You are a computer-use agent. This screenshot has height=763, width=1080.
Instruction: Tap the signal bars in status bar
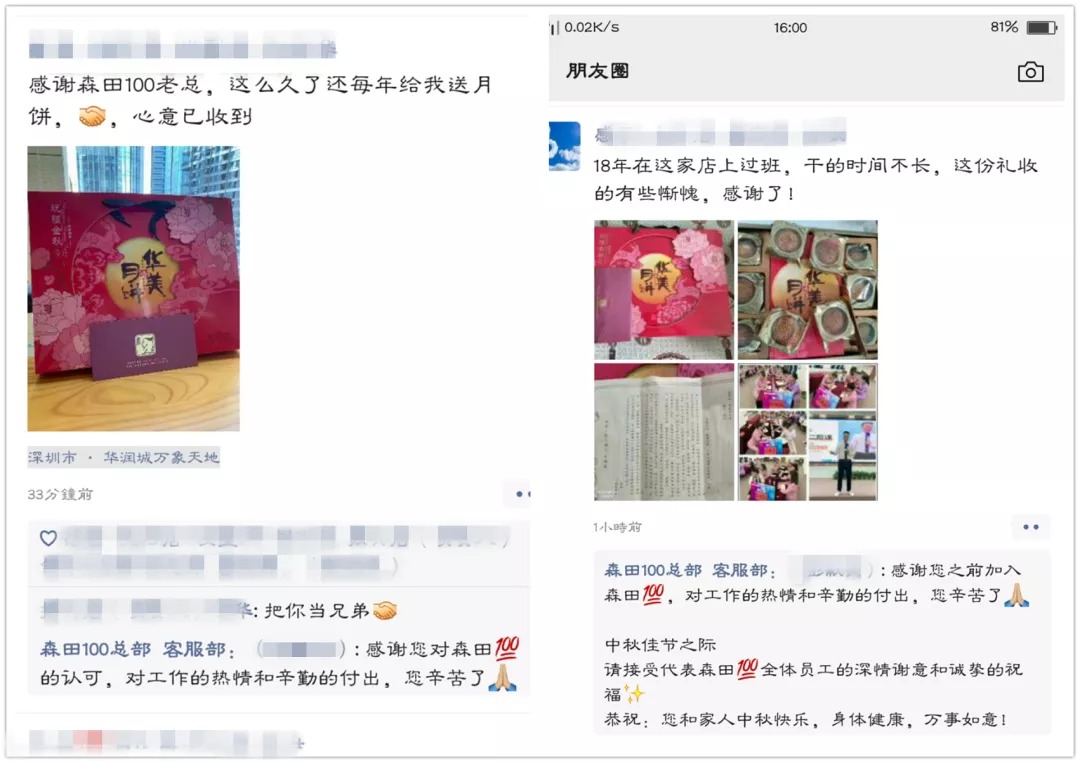pos(554,28)
